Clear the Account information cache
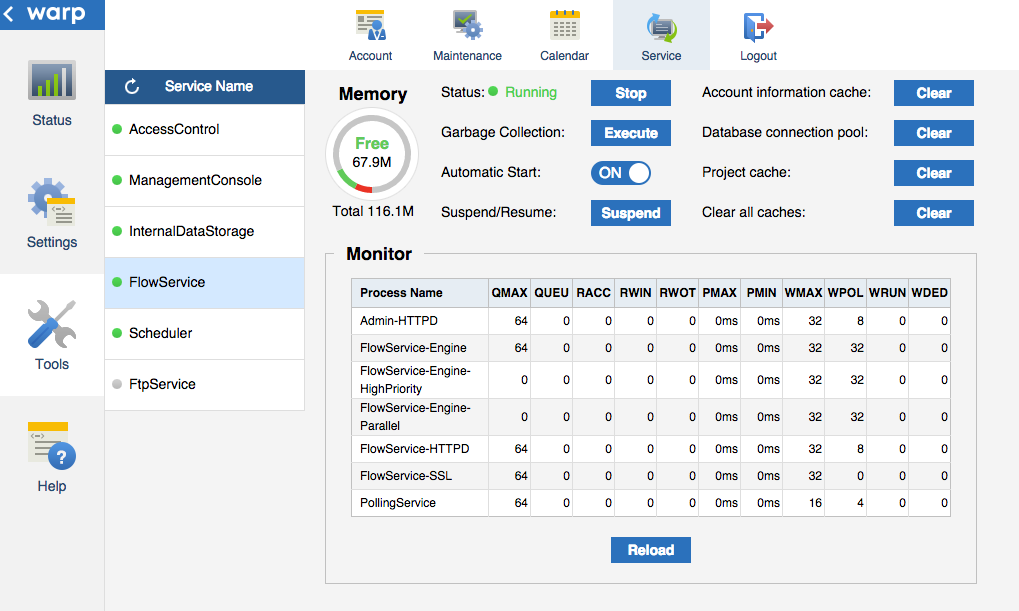The image size is (1019, 611). click(933, 93)
